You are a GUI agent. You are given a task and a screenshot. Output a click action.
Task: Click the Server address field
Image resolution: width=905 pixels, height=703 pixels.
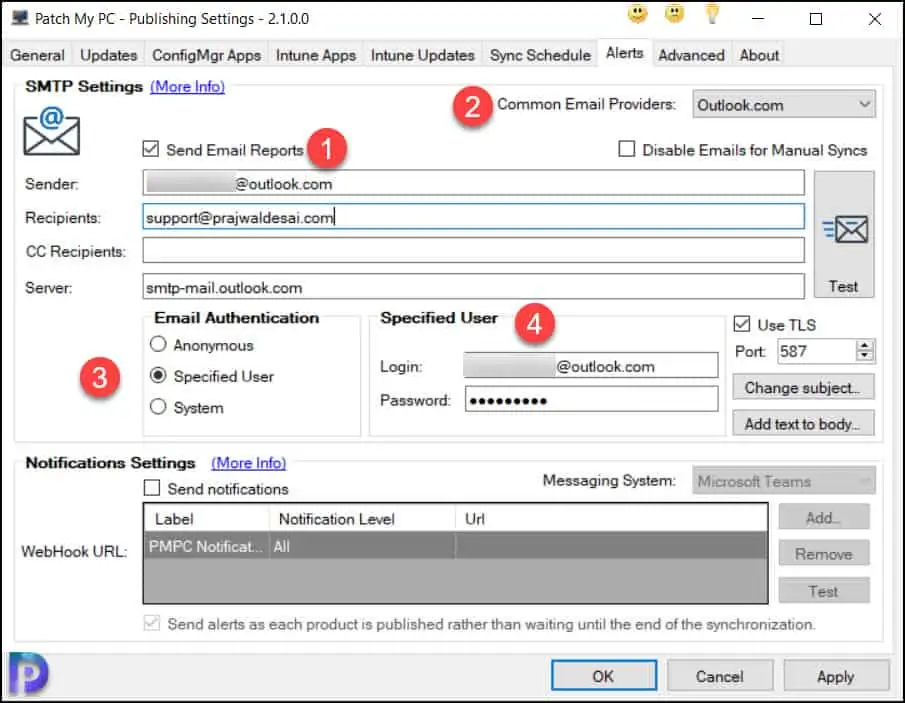[473, 287]
